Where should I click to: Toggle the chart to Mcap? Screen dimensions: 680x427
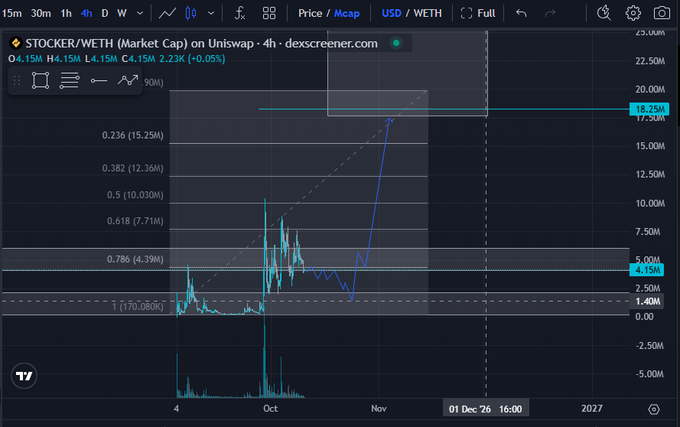coord(347,13)
